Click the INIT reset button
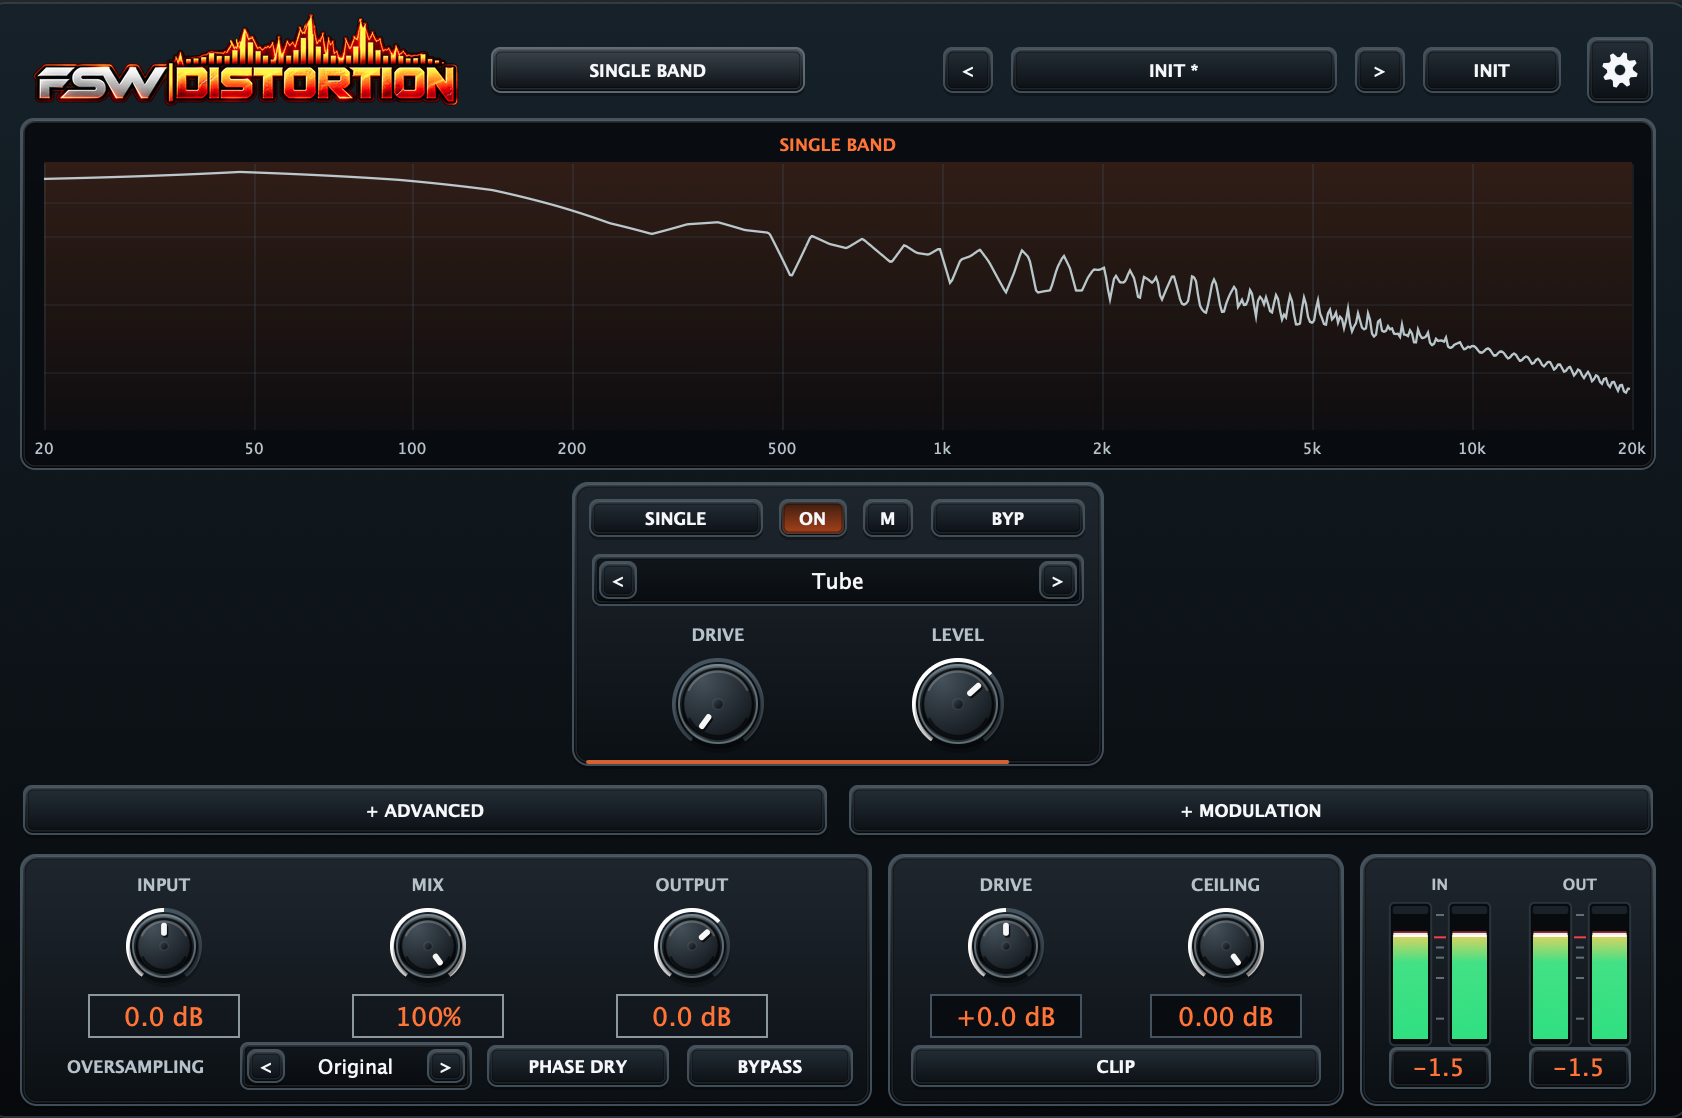The image size is (1682, 1118). [x=1491, y=70]
